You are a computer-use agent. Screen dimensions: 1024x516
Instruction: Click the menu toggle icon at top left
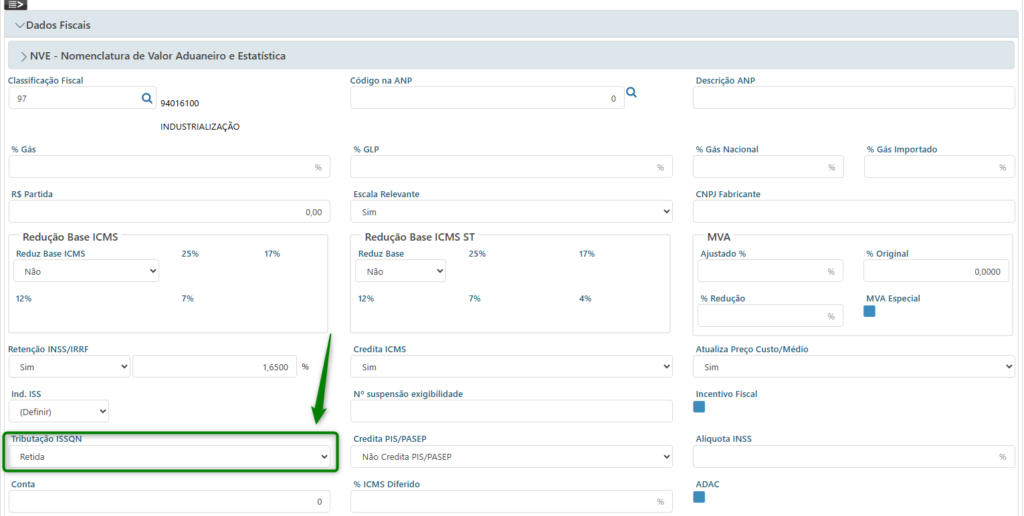click(x=16, y=4)
